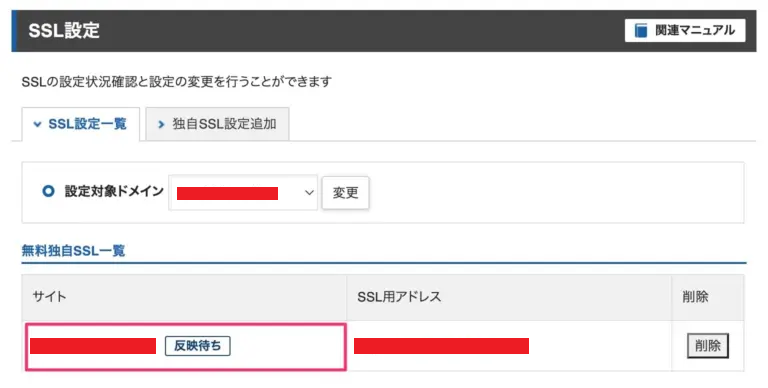Screen dimensions: 768x388
Task: Expand the domain select box arrow
Action: point(309,193)
